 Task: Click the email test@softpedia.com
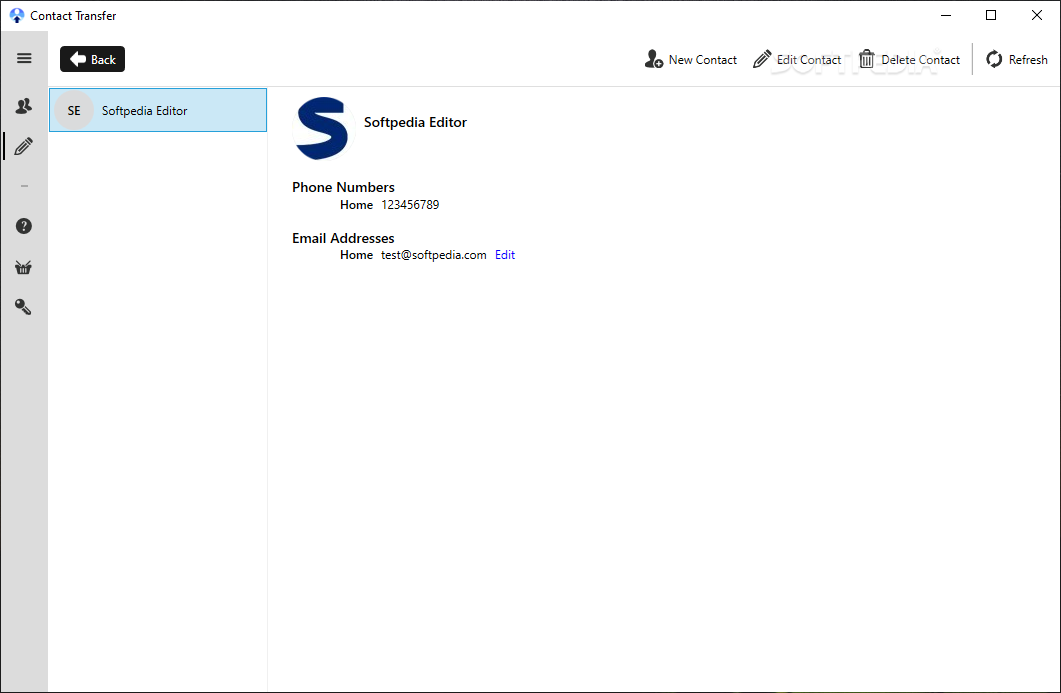434,255
